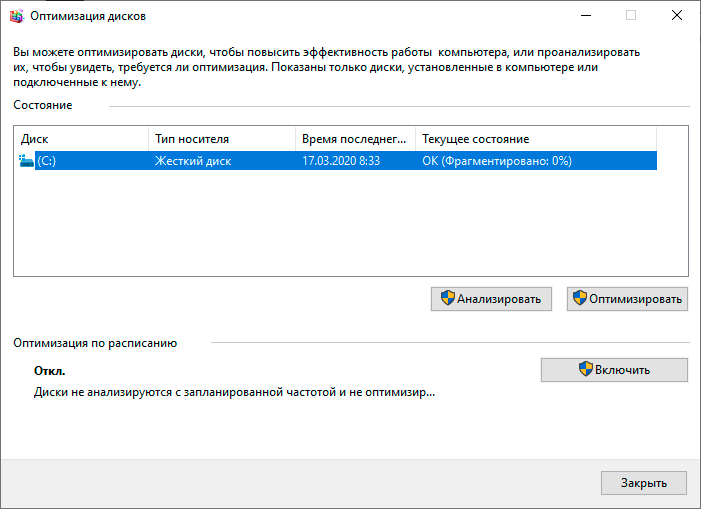
Task: Sort by Тип носителя column header
Action: tap(222, 139)
